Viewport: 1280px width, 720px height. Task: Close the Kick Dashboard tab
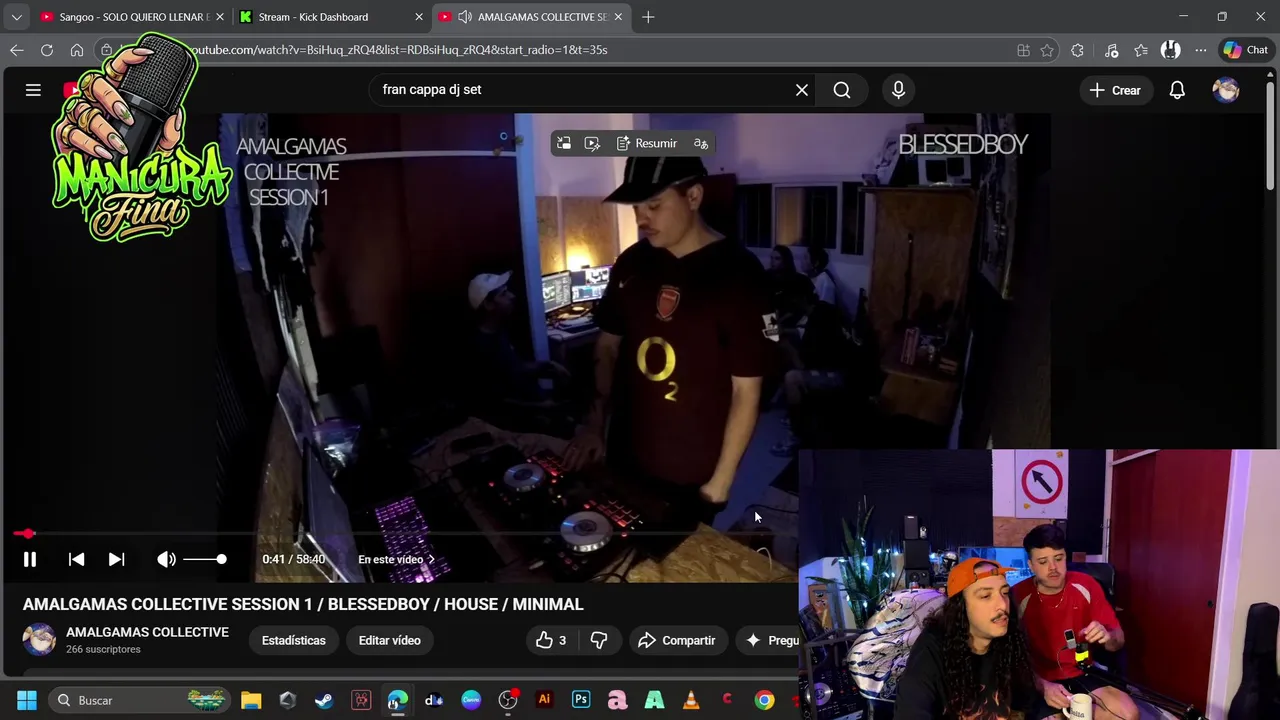click(419, 17)
